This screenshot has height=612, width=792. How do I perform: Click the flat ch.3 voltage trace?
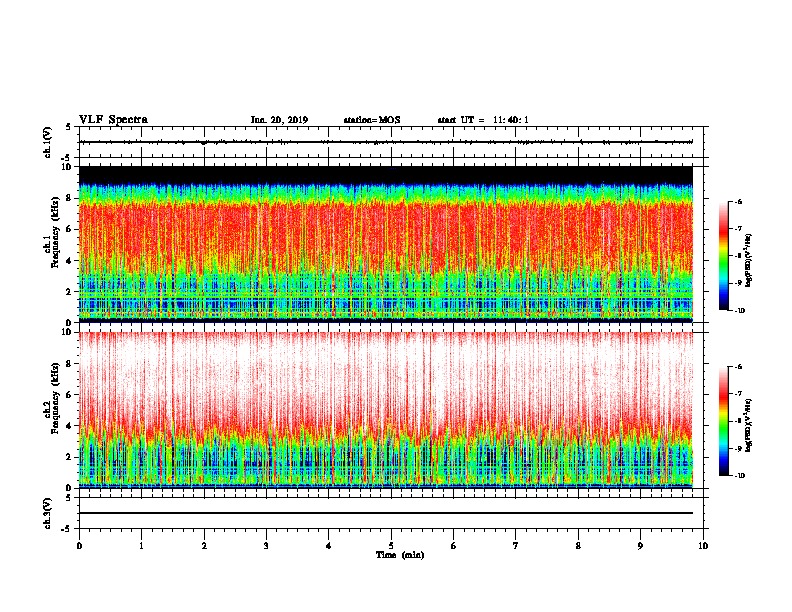[x=386, y=513]
